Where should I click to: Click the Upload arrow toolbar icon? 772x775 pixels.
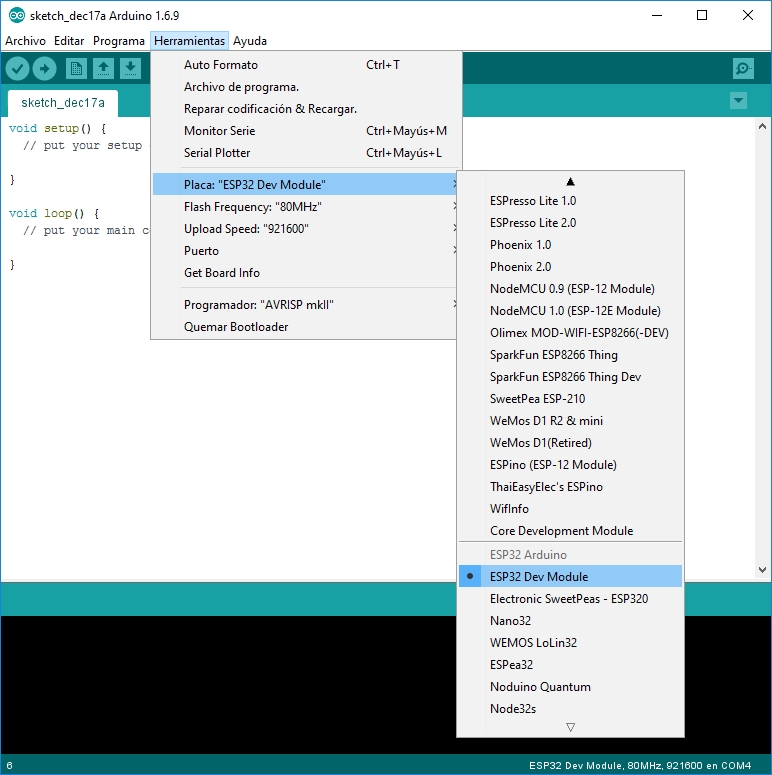44,69
